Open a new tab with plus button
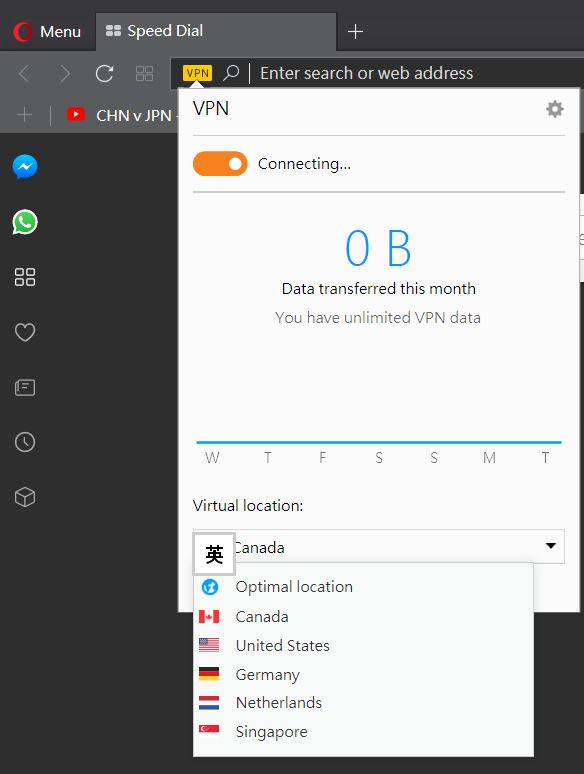 [355, 32]
